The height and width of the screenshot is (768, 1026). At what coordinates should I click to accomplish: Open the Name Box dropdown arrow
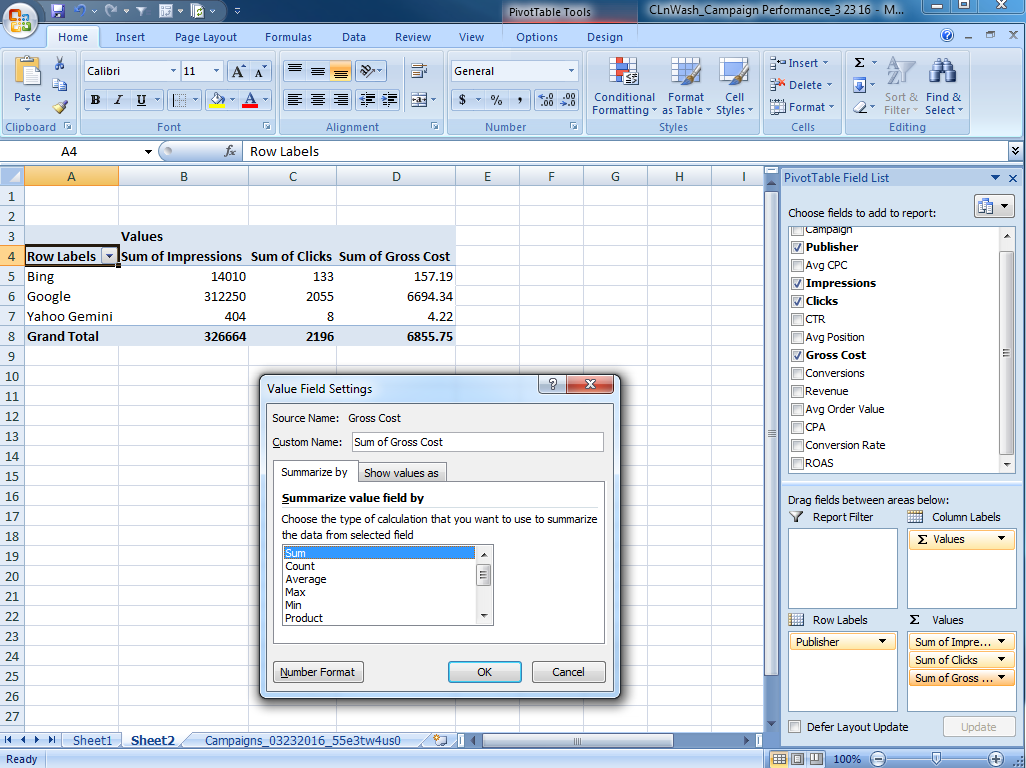coord(149,152)
